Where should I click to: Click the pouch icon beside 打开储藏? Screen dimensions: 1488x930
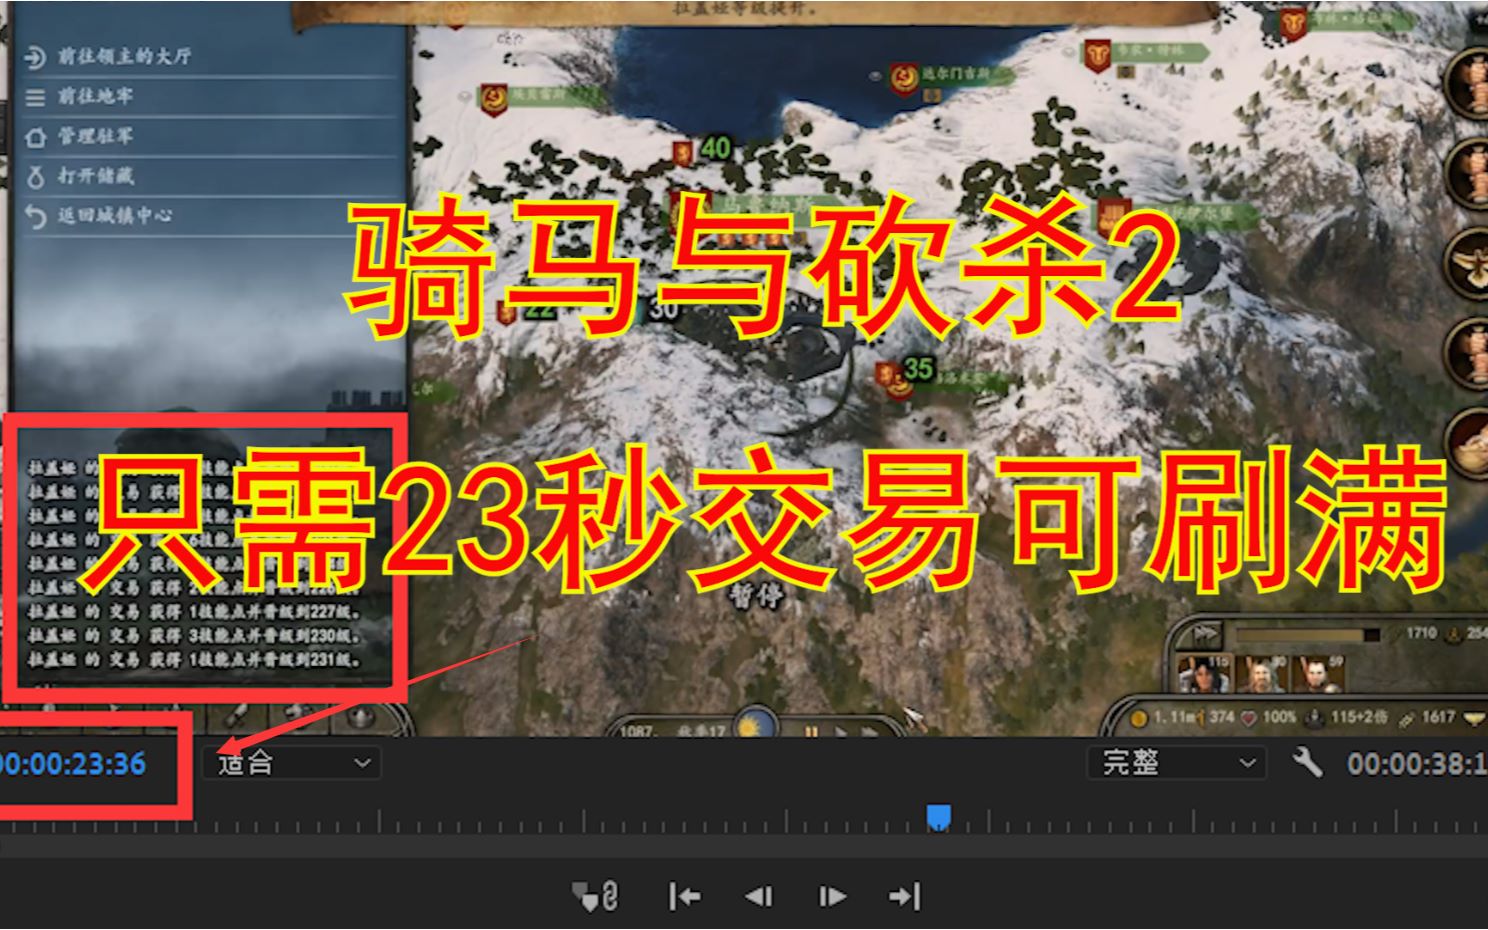[x=35, y=177]
